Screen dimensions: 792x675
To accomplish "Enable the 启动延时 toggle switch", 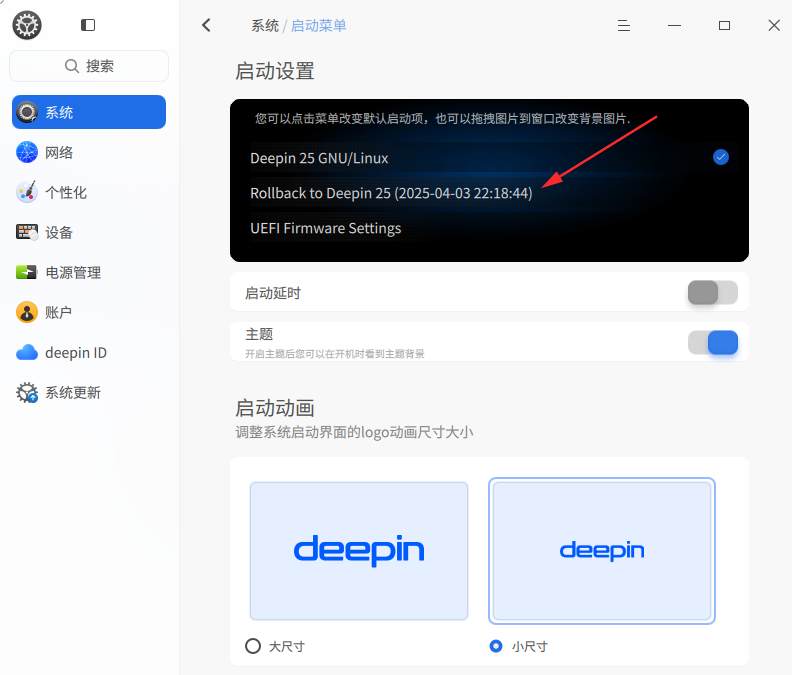I will coord(713,293).
